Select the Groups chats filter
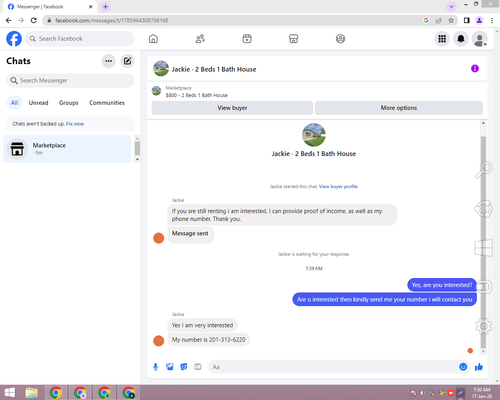 pos(69,103)
